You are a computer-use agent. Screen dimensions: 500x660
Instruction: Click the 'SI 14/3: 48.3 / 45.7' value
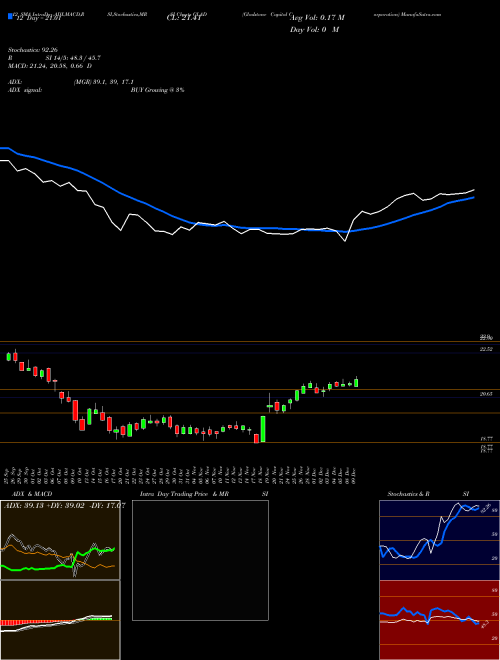tap(73, 58)
